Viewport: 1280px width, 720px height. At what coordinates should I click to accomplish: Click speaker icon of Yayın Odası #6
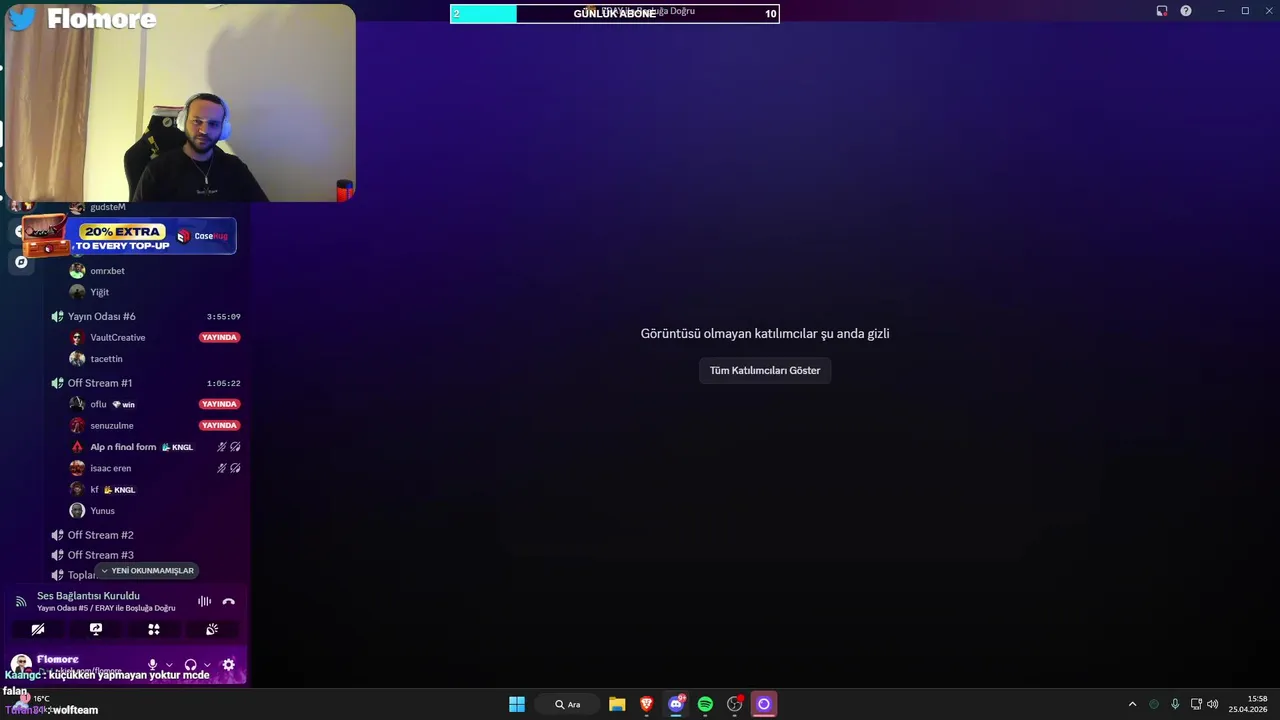coord(57,316)
